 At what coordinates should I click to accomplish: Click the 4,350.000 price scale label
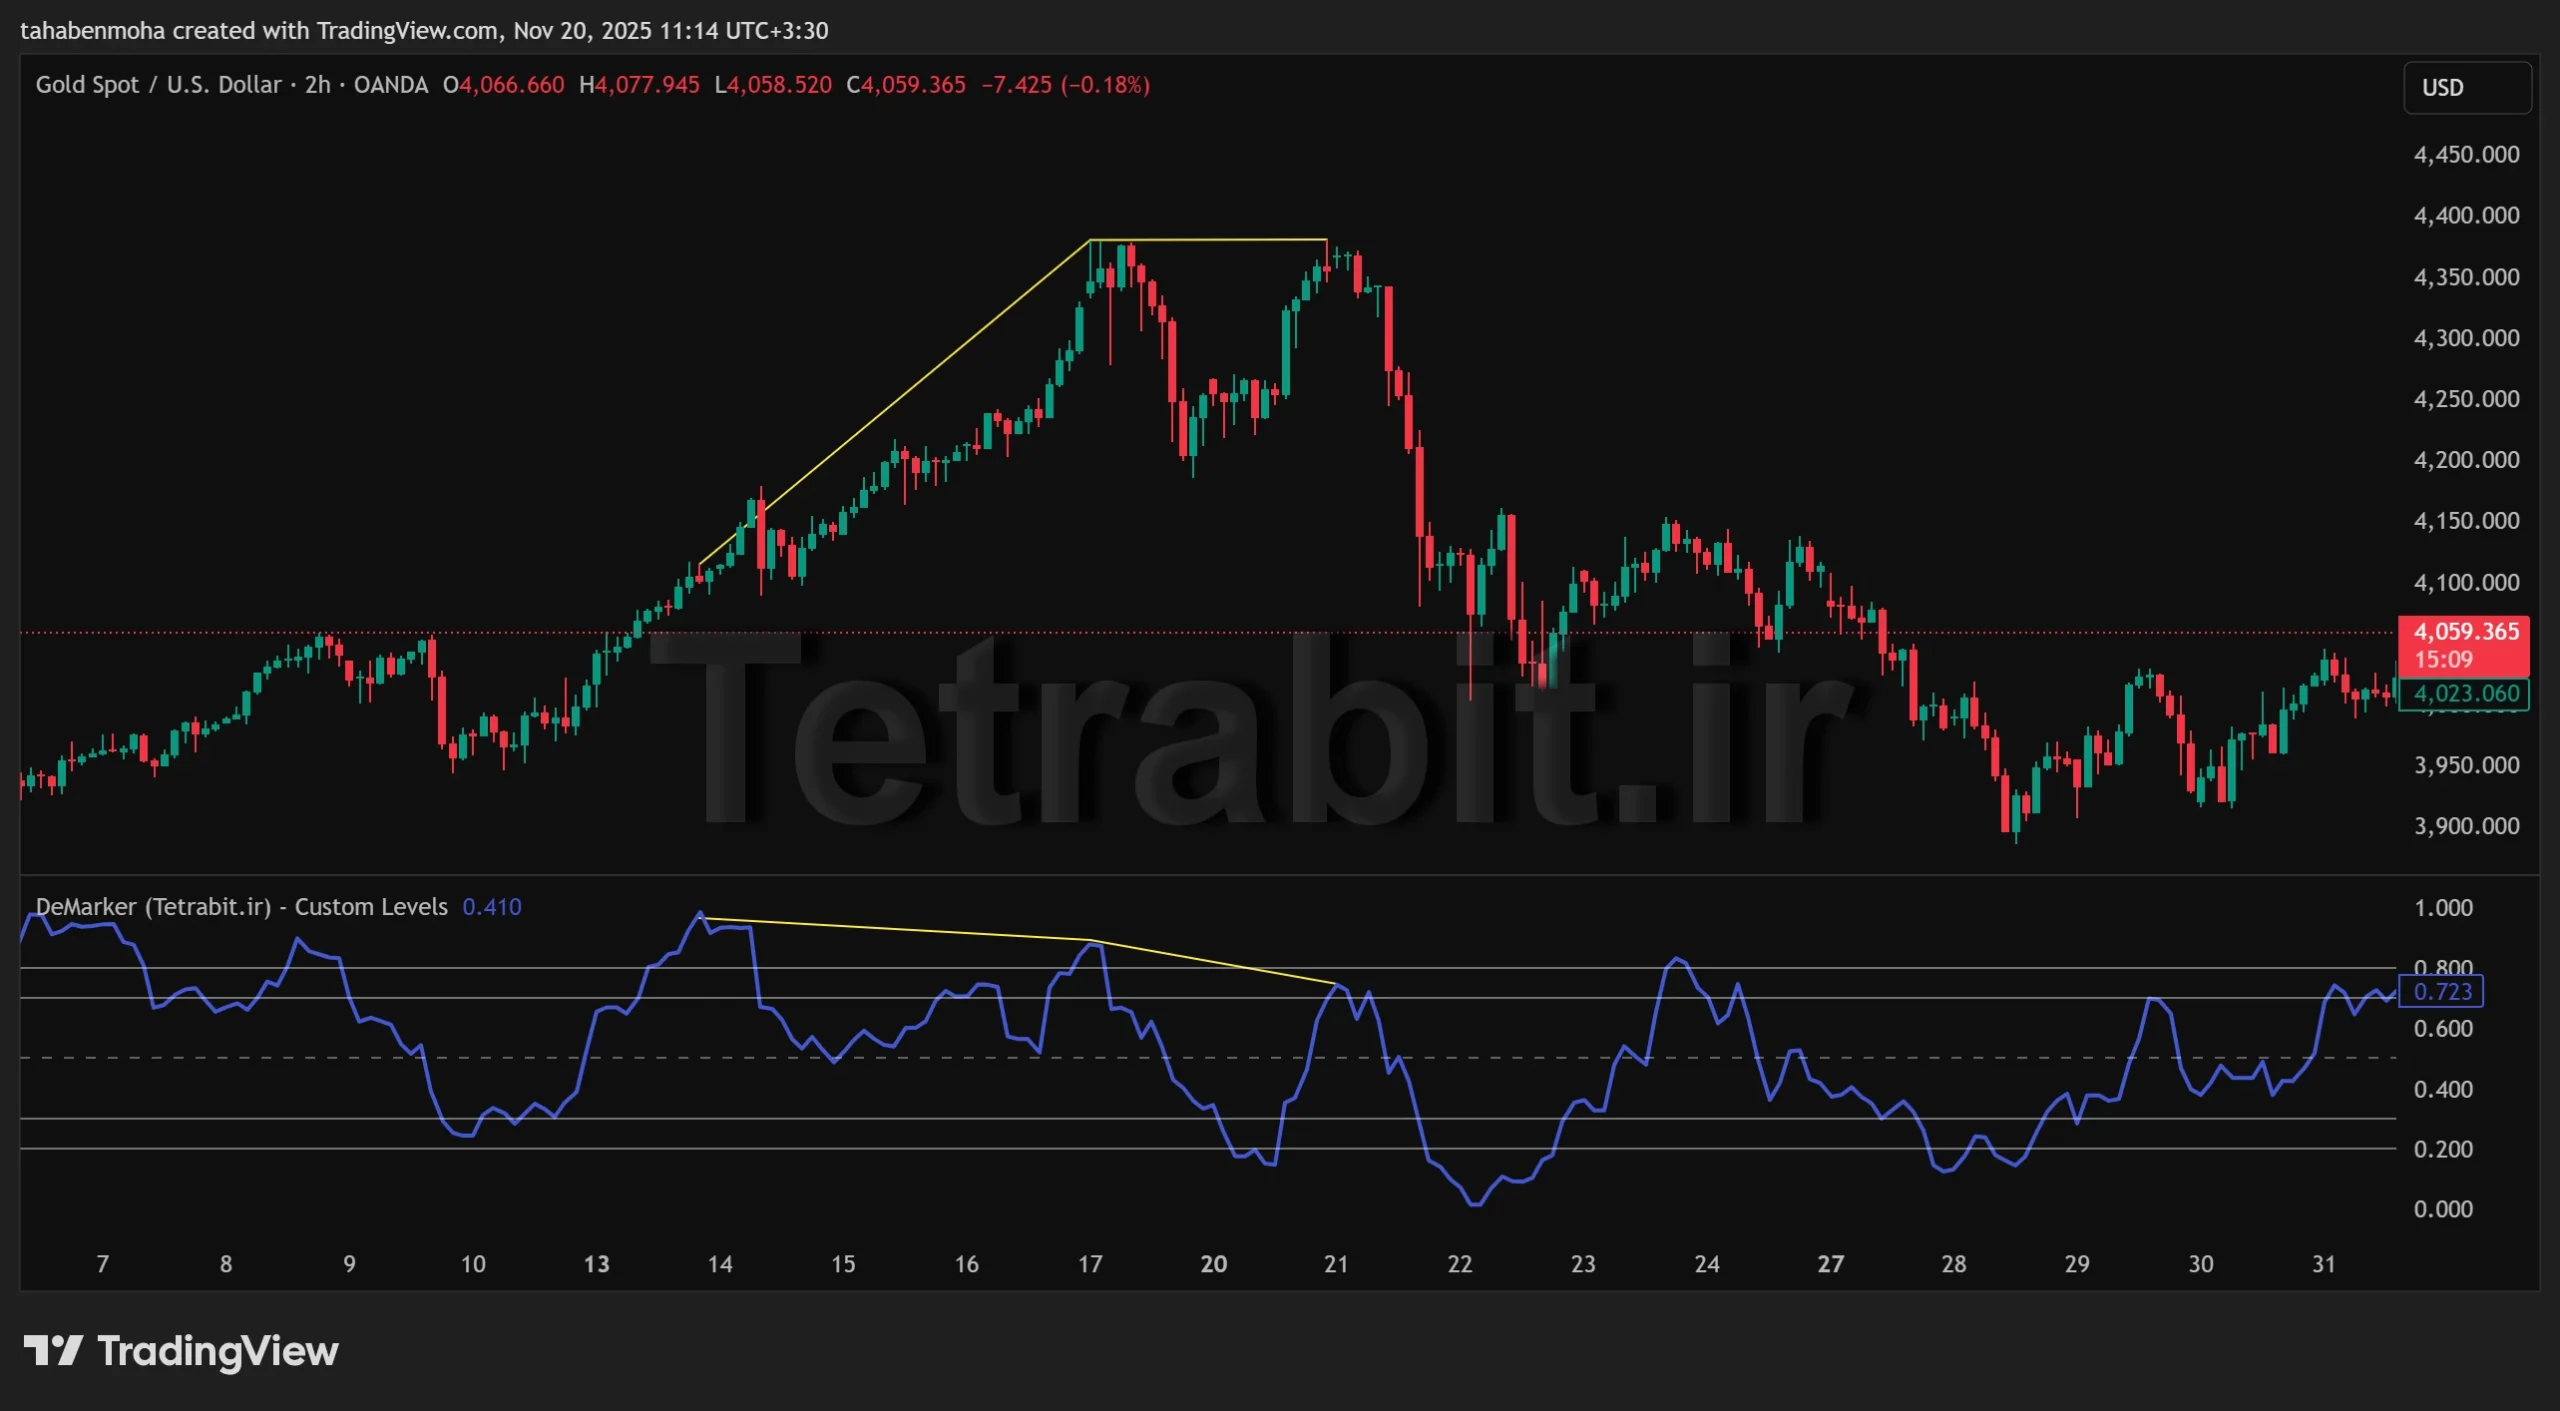[x=2466, y=277]
